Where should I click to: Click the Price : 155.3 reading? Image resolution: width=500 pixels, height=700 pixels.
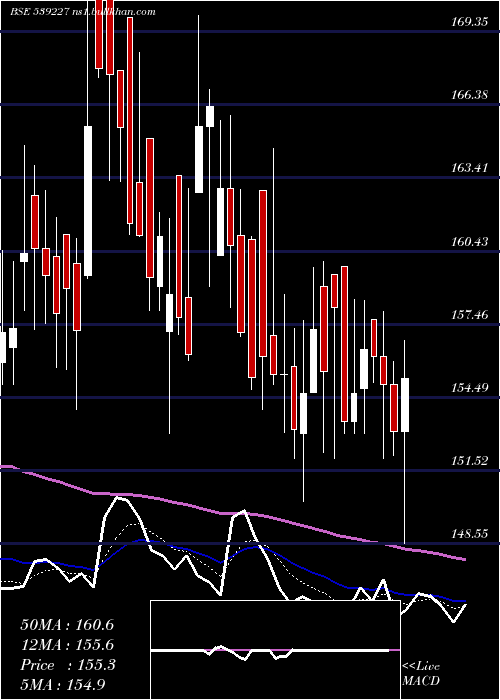68,665
